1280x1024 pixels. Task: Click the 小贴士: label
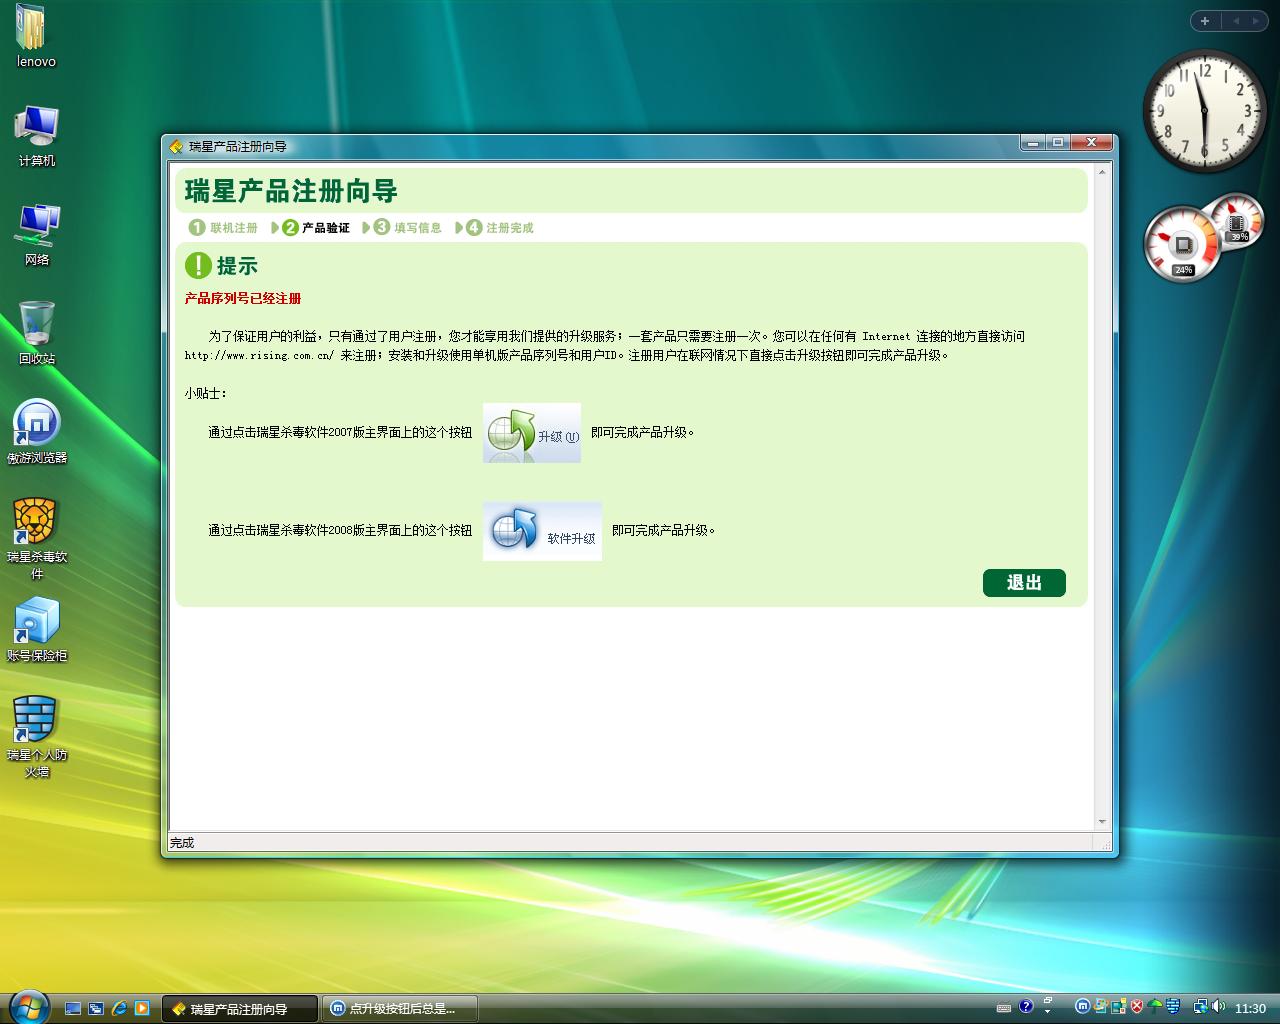pos(206,393)
